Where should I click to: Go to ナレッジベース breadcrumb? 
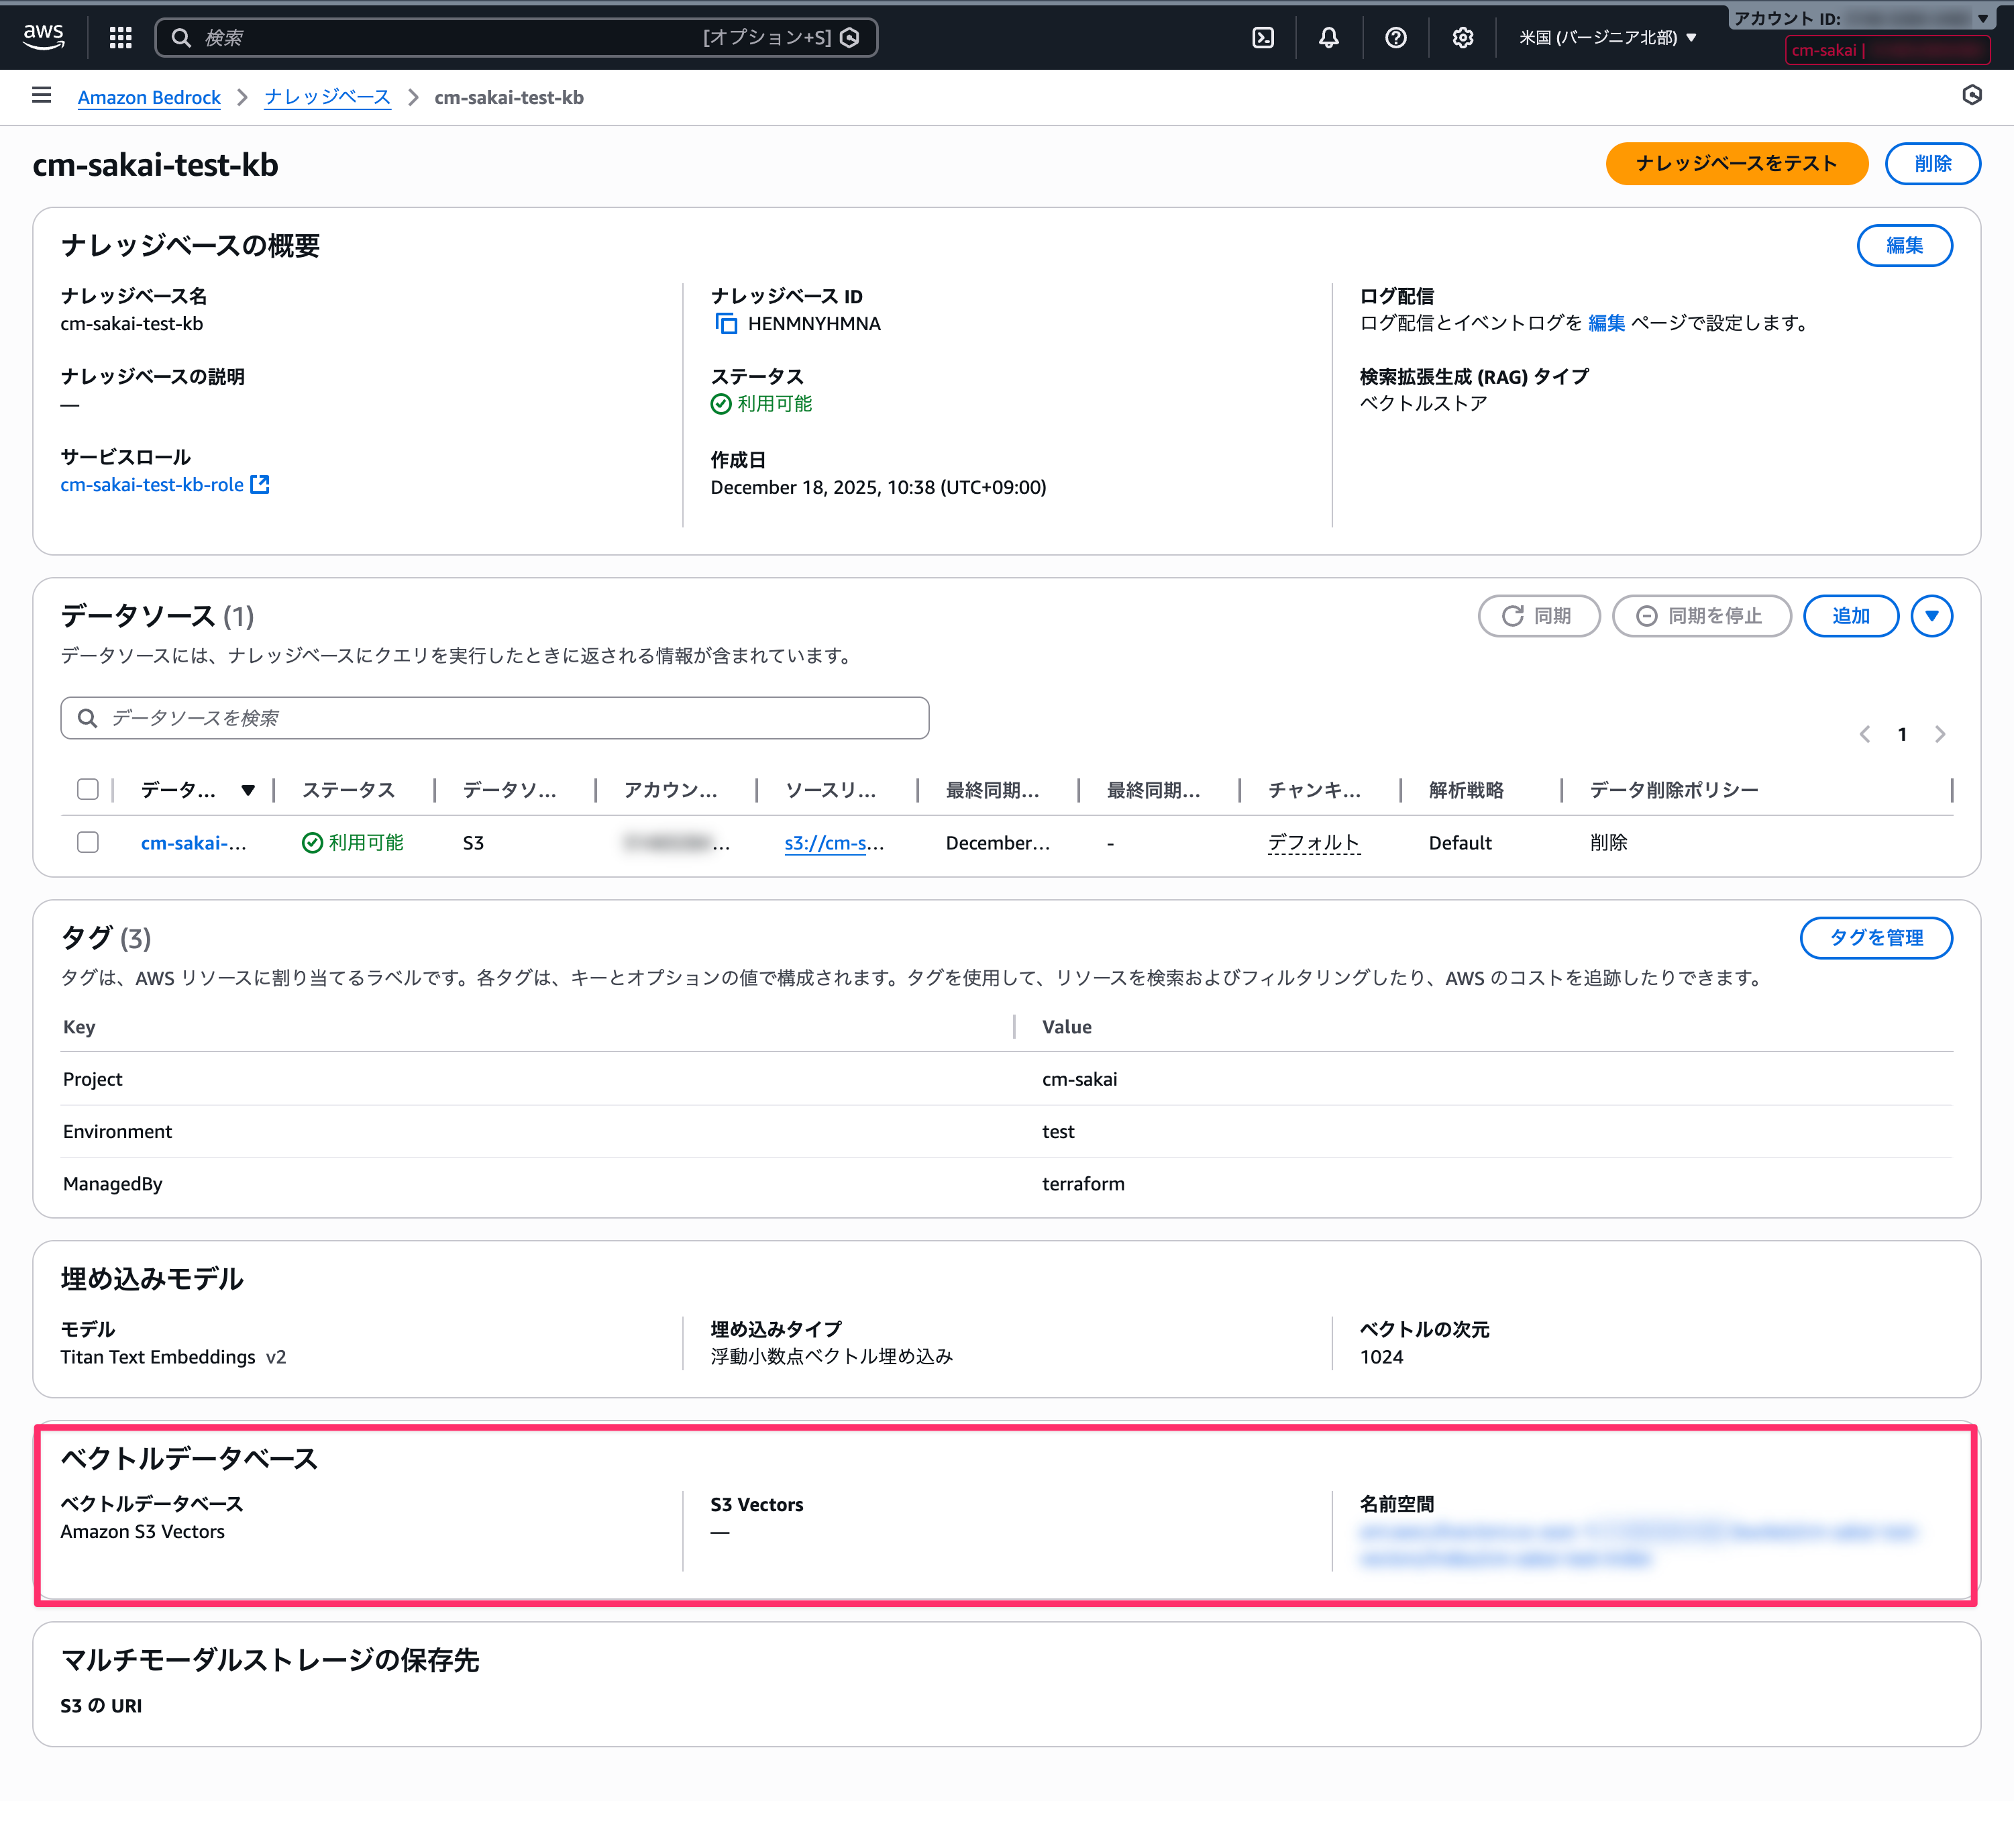327,97
